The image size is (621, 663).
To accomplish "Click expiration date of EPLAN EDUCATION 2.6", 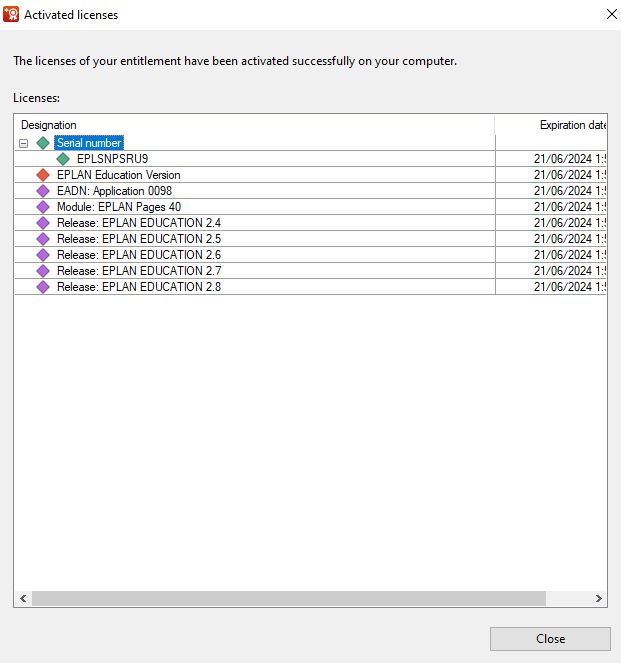I will (569, 255).
